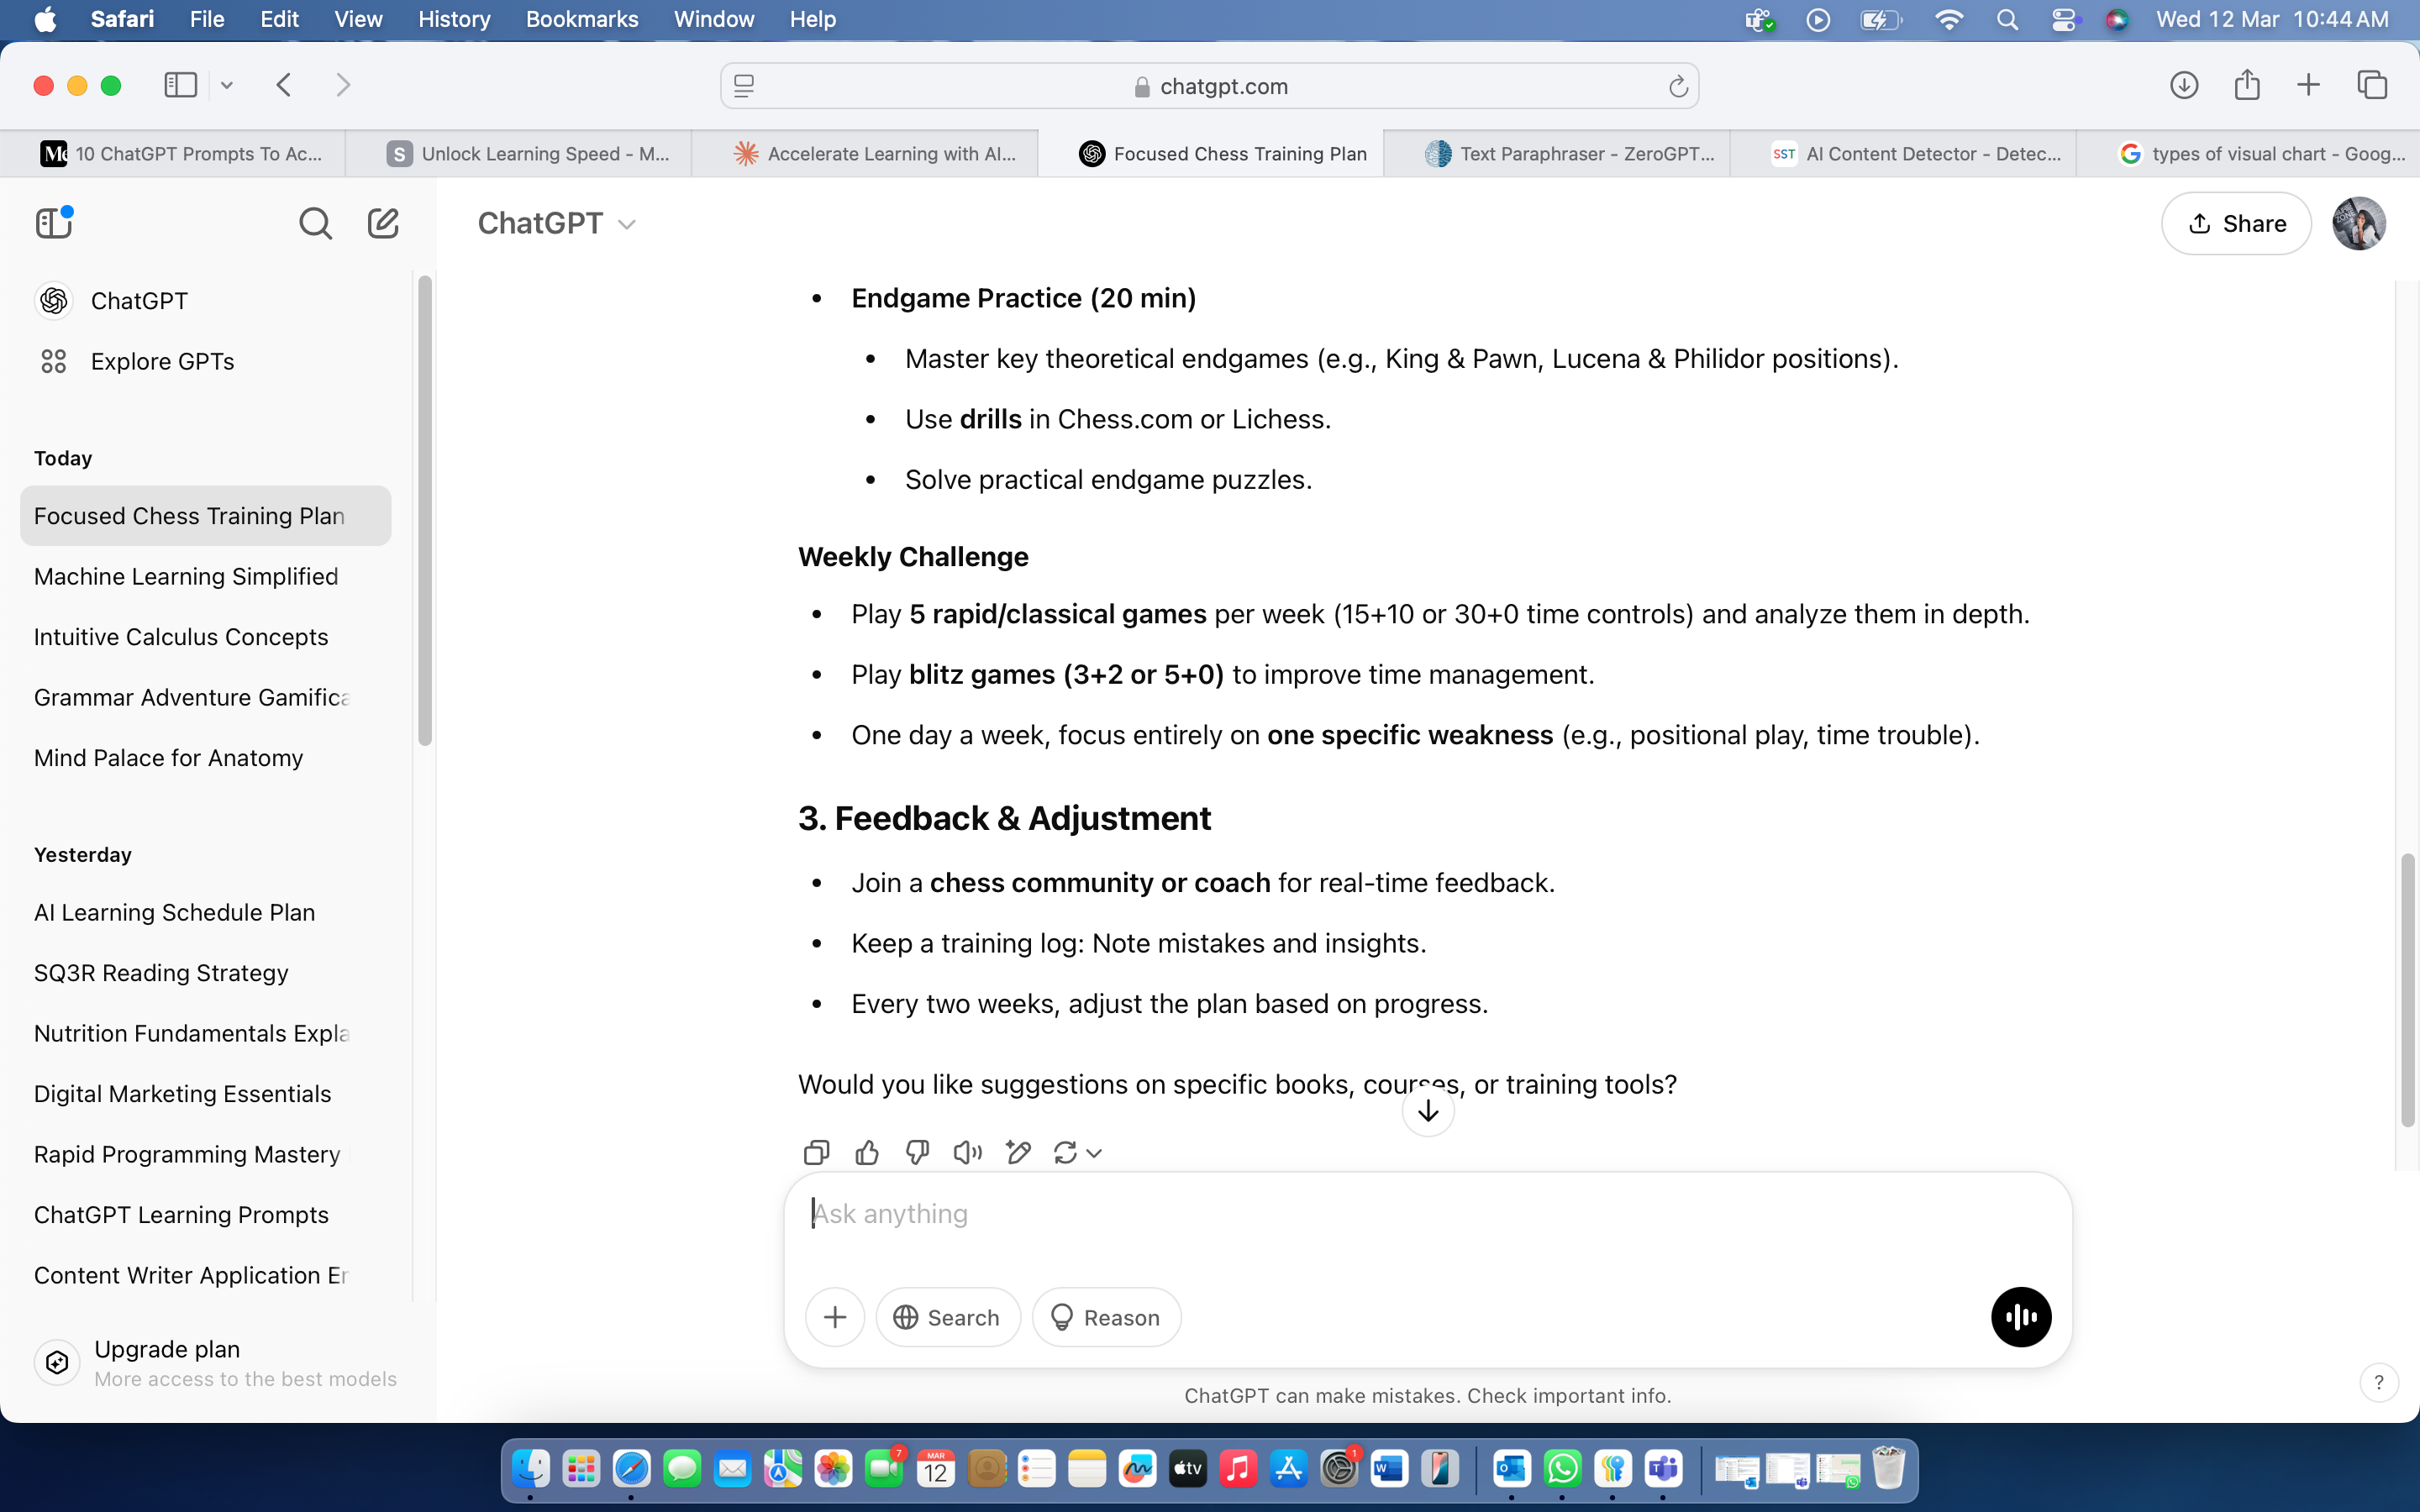Screen dimensions: 2420x1512
Task: Open Safari sidebar options chevron
Action: [227, 86]
